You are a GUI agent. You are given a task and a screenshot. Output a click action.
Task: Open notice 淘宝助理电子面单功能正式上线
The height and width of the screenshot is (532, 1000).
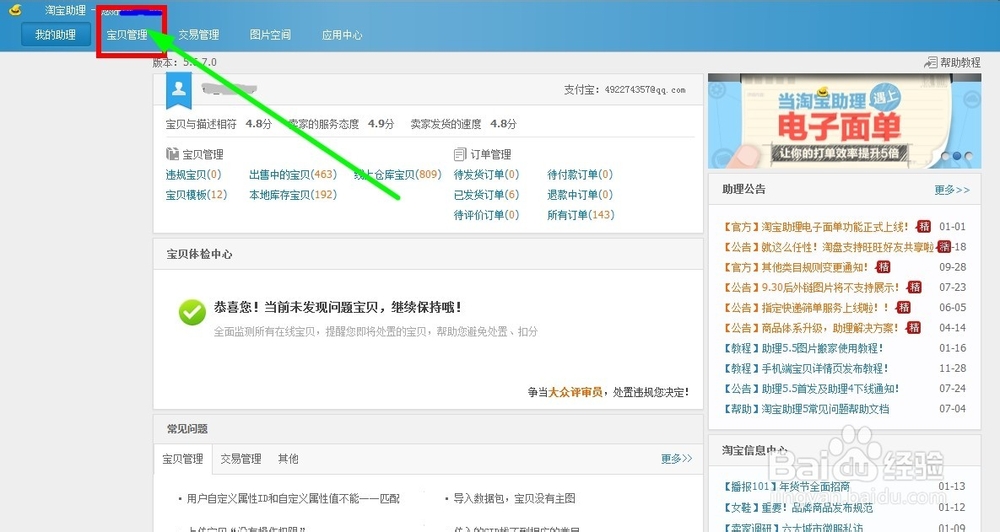click(x=816, y=226)
